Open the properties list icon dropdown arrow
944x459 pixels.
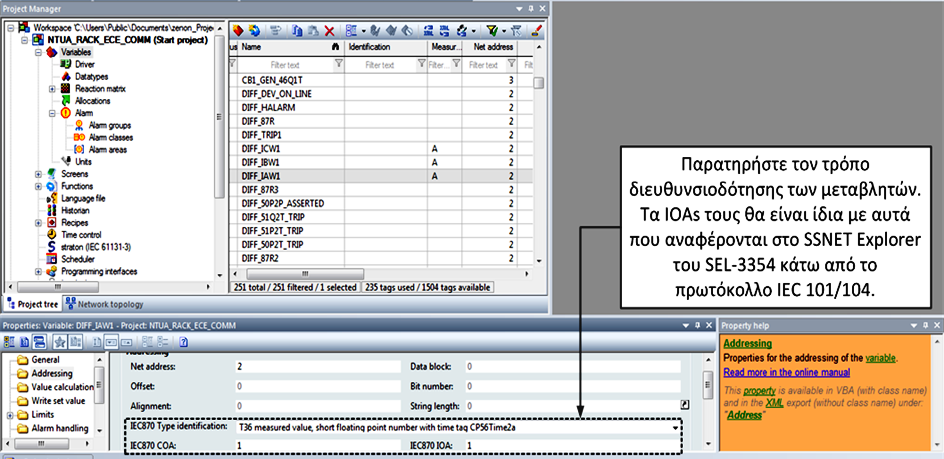(364, 31)
